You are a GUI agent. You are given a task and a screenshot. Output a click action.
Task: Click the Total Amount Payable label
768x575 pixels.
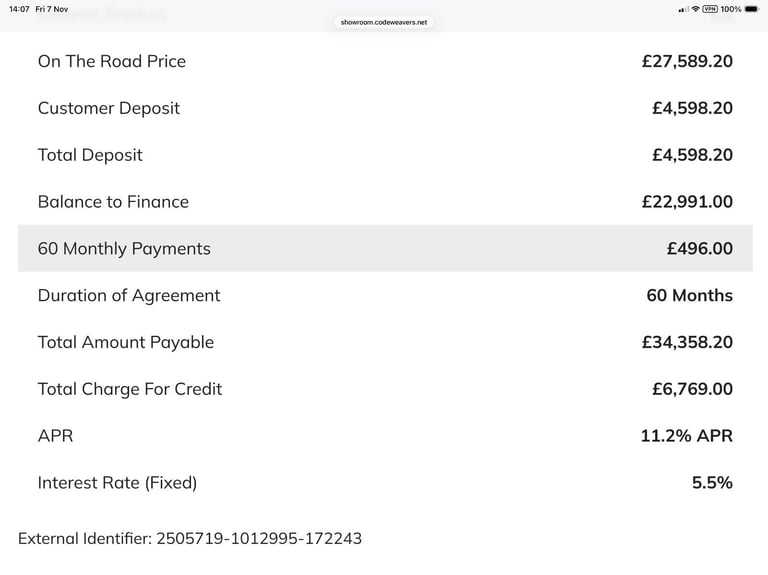pyautogui.click(x=126, y=342)
